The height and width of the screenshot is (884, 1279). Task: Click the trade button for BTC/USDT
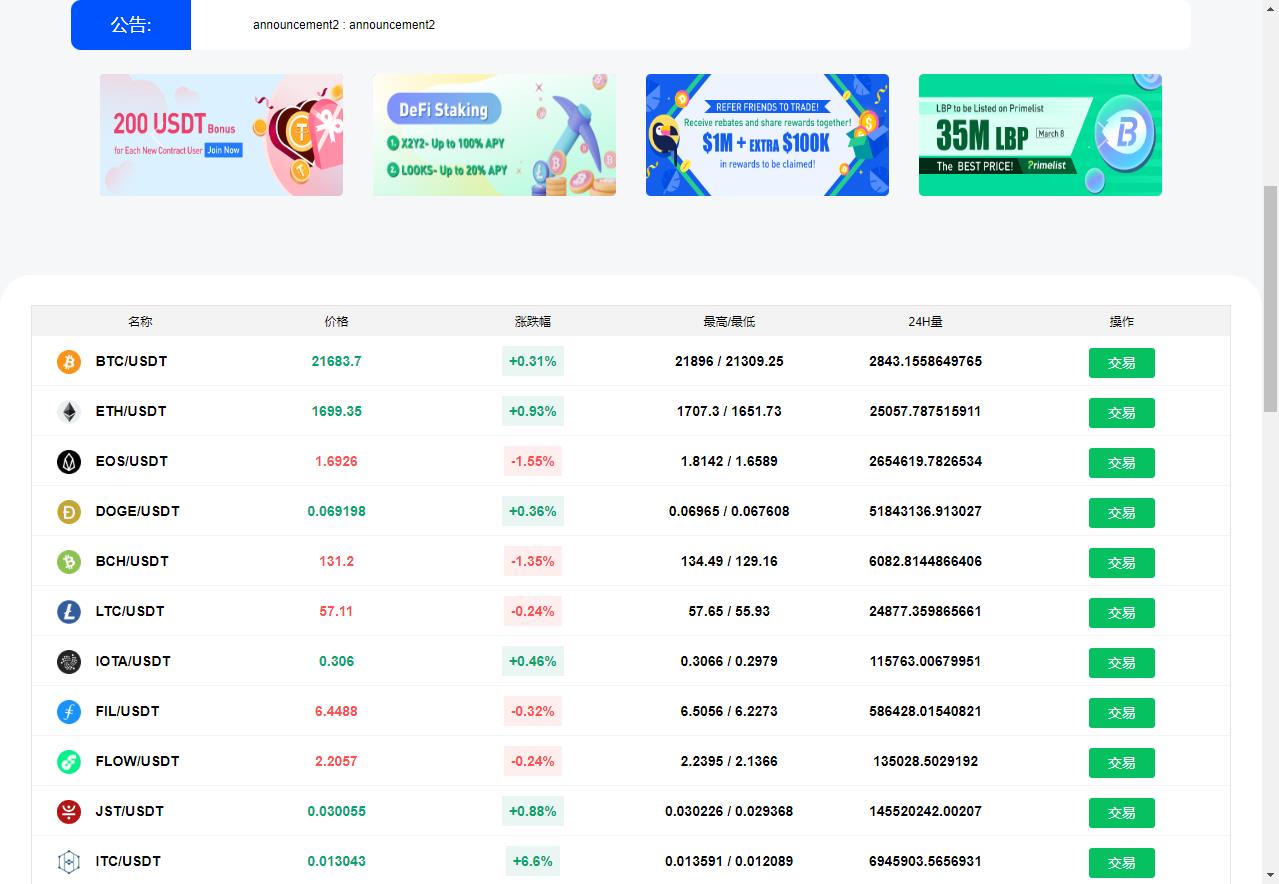click(x=1122, y=363)
